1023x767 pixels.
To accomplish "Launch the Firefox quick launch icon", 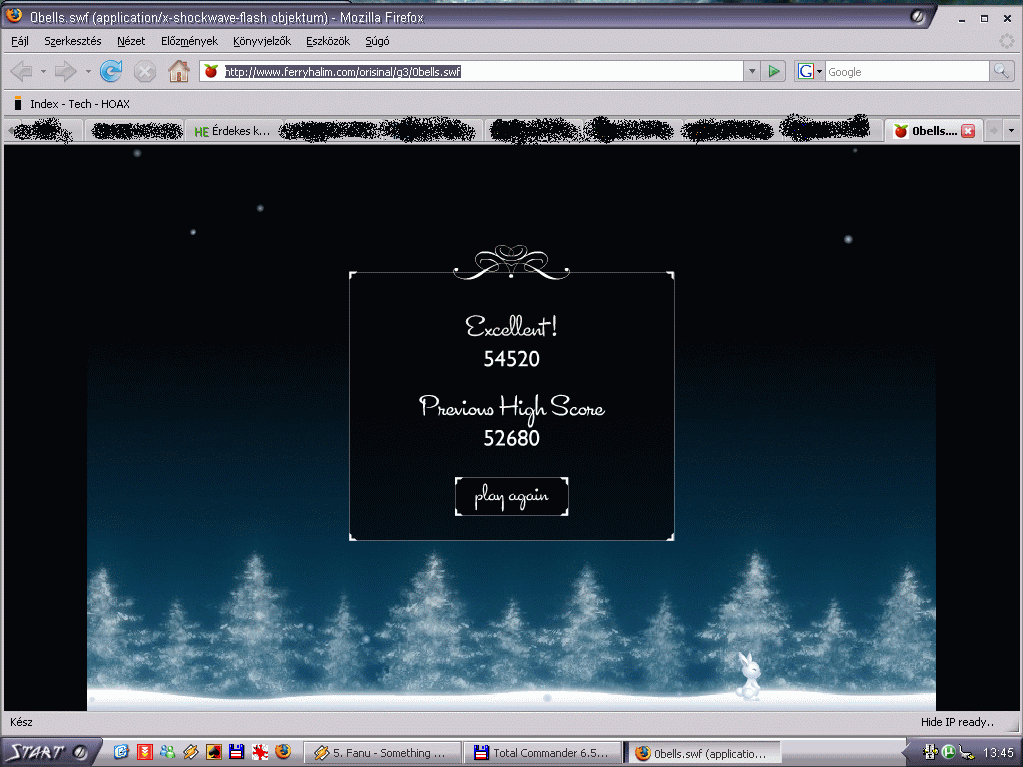I will [283, 752].
